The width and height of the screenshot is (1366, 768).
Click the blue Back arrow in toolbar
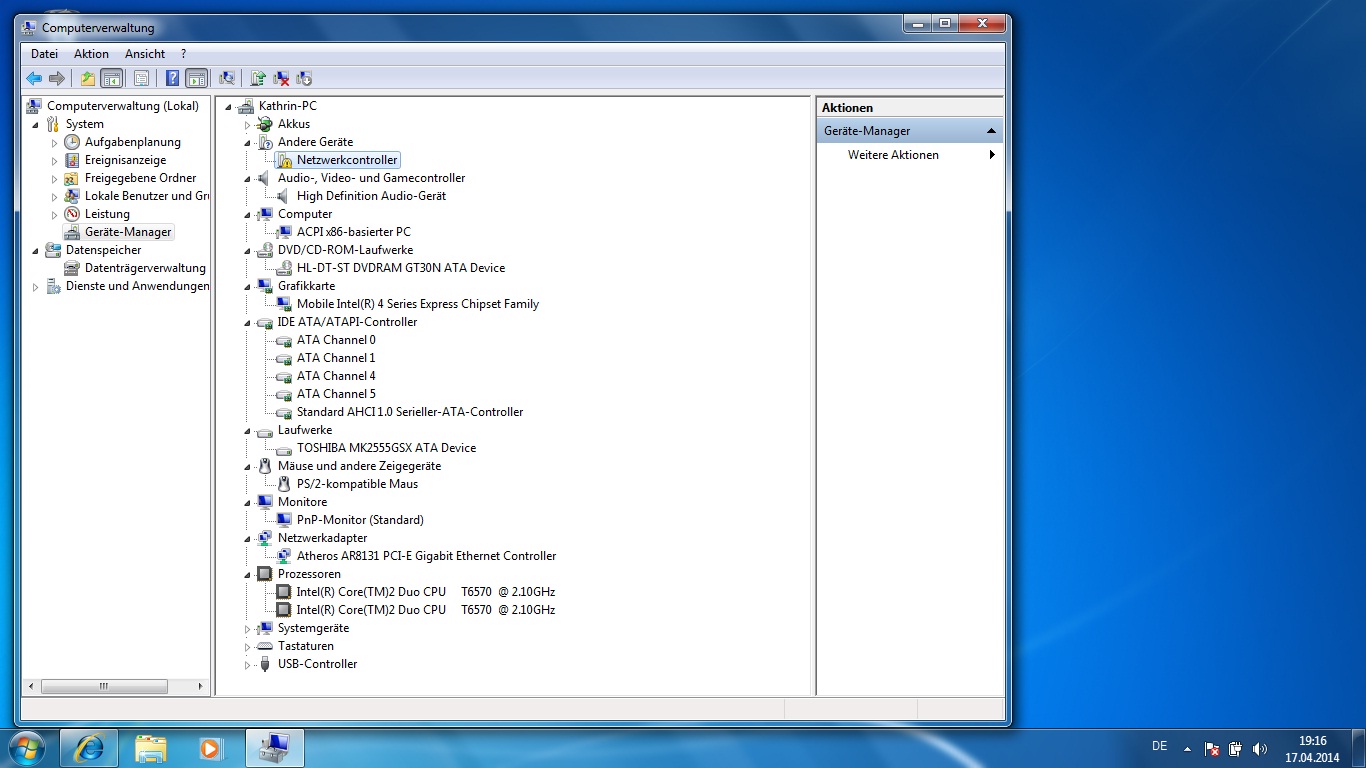(x=34, y=78)
